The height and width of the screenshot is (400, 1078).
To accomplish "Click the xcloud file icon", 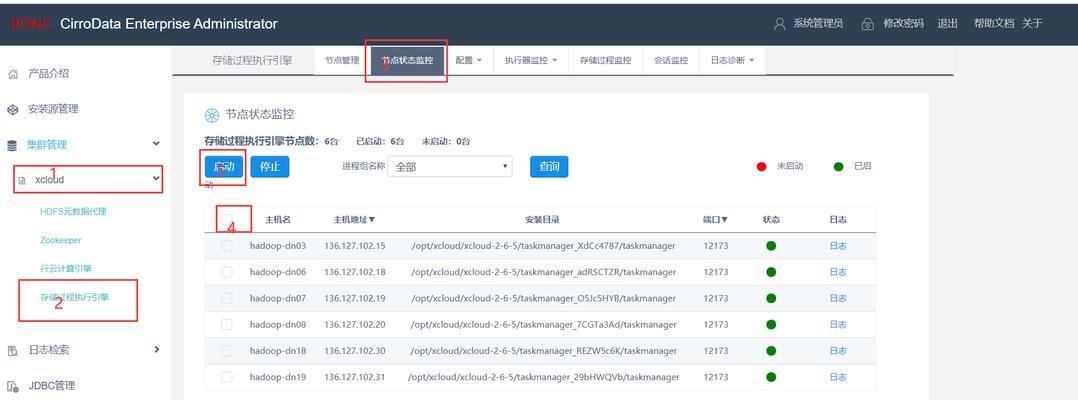I will pyautogui.click(x=21, y=181).
